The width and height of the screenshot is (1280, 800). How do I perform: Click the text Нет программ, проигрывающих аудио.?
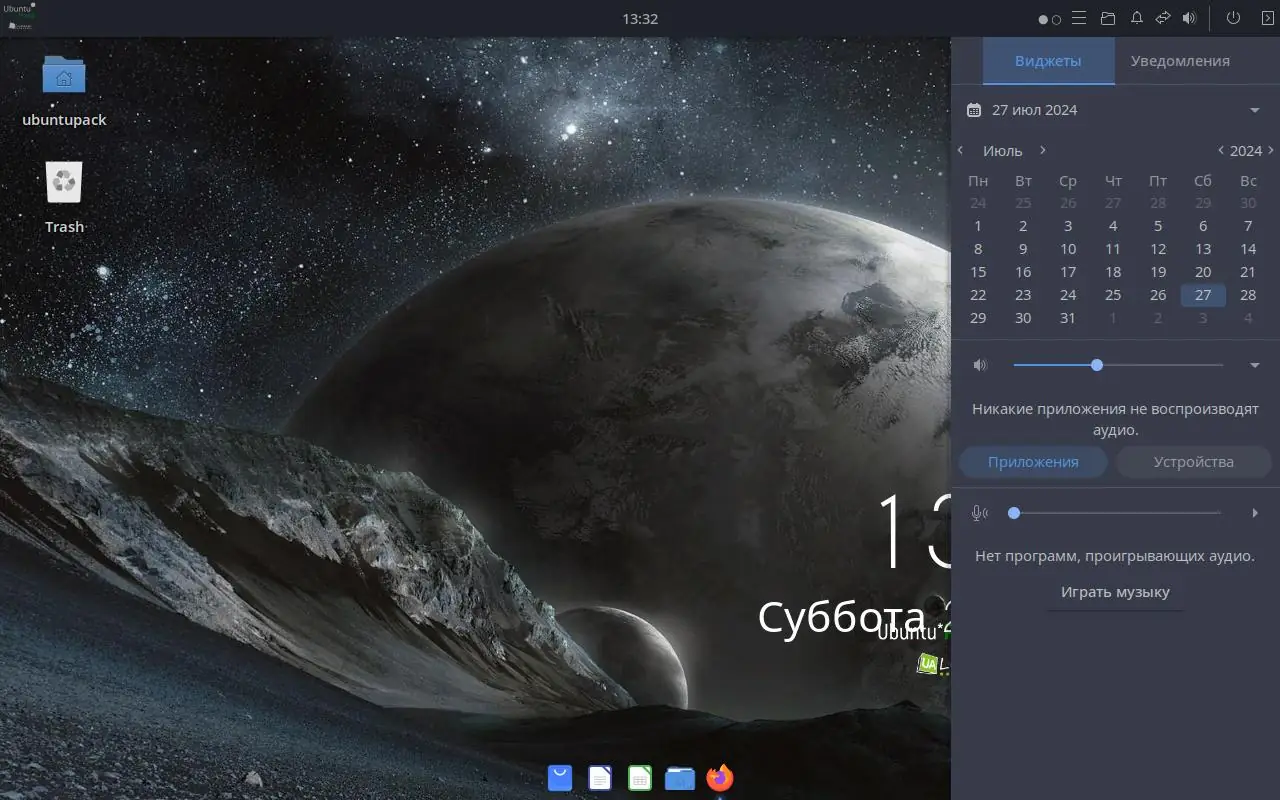pos(1115,556)
